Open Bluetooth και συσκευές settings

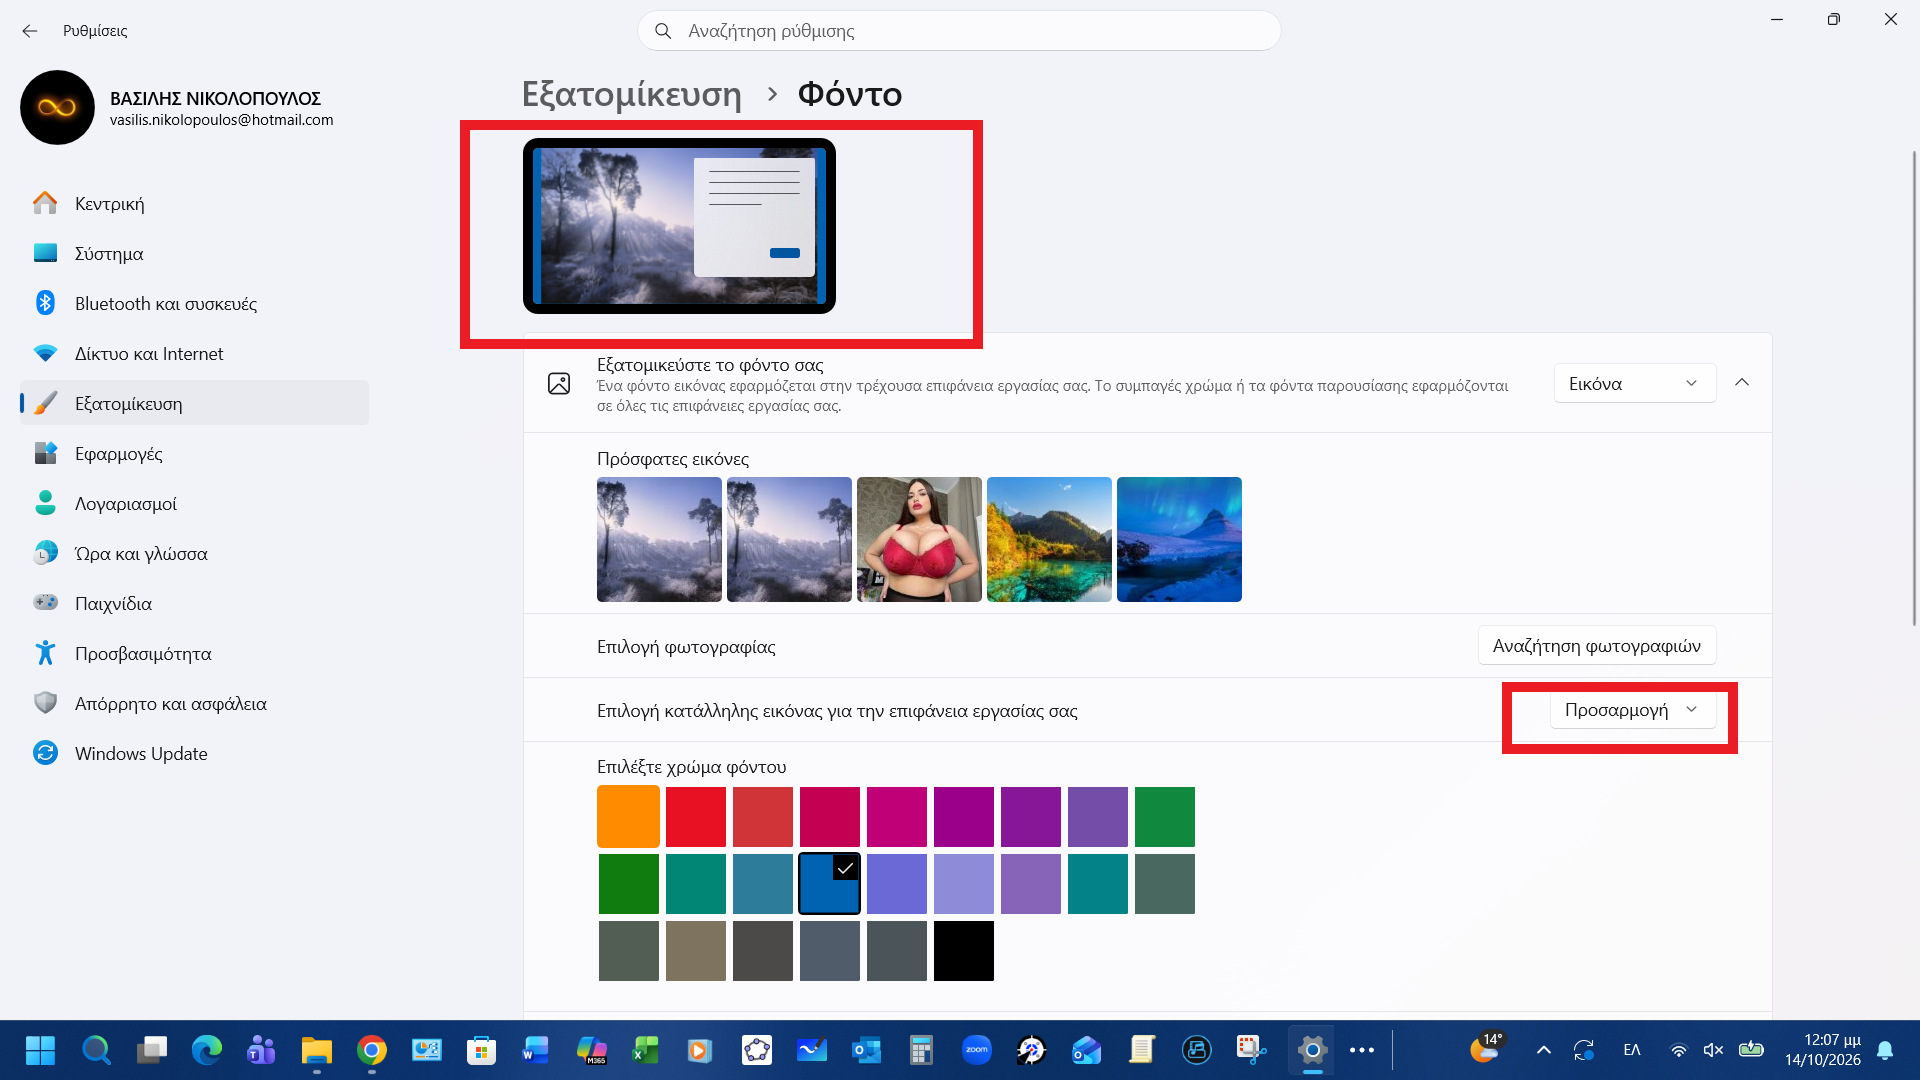pos(194,303)
